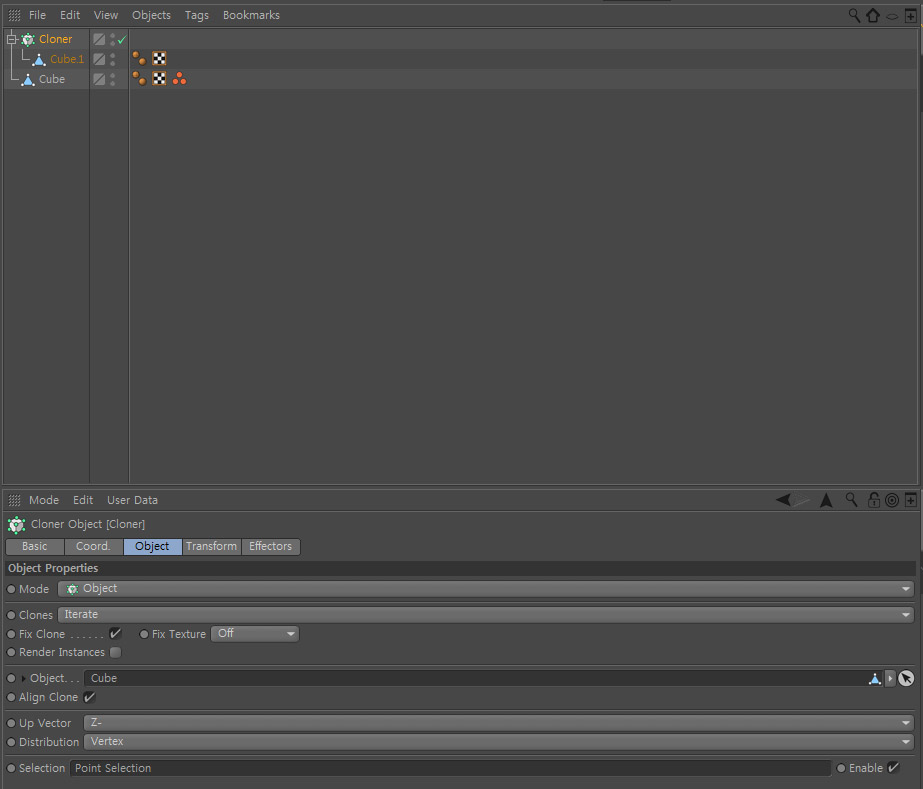Open the Objects menu
Viewport: 923px width, 789px height.
[x=151, y=15]
